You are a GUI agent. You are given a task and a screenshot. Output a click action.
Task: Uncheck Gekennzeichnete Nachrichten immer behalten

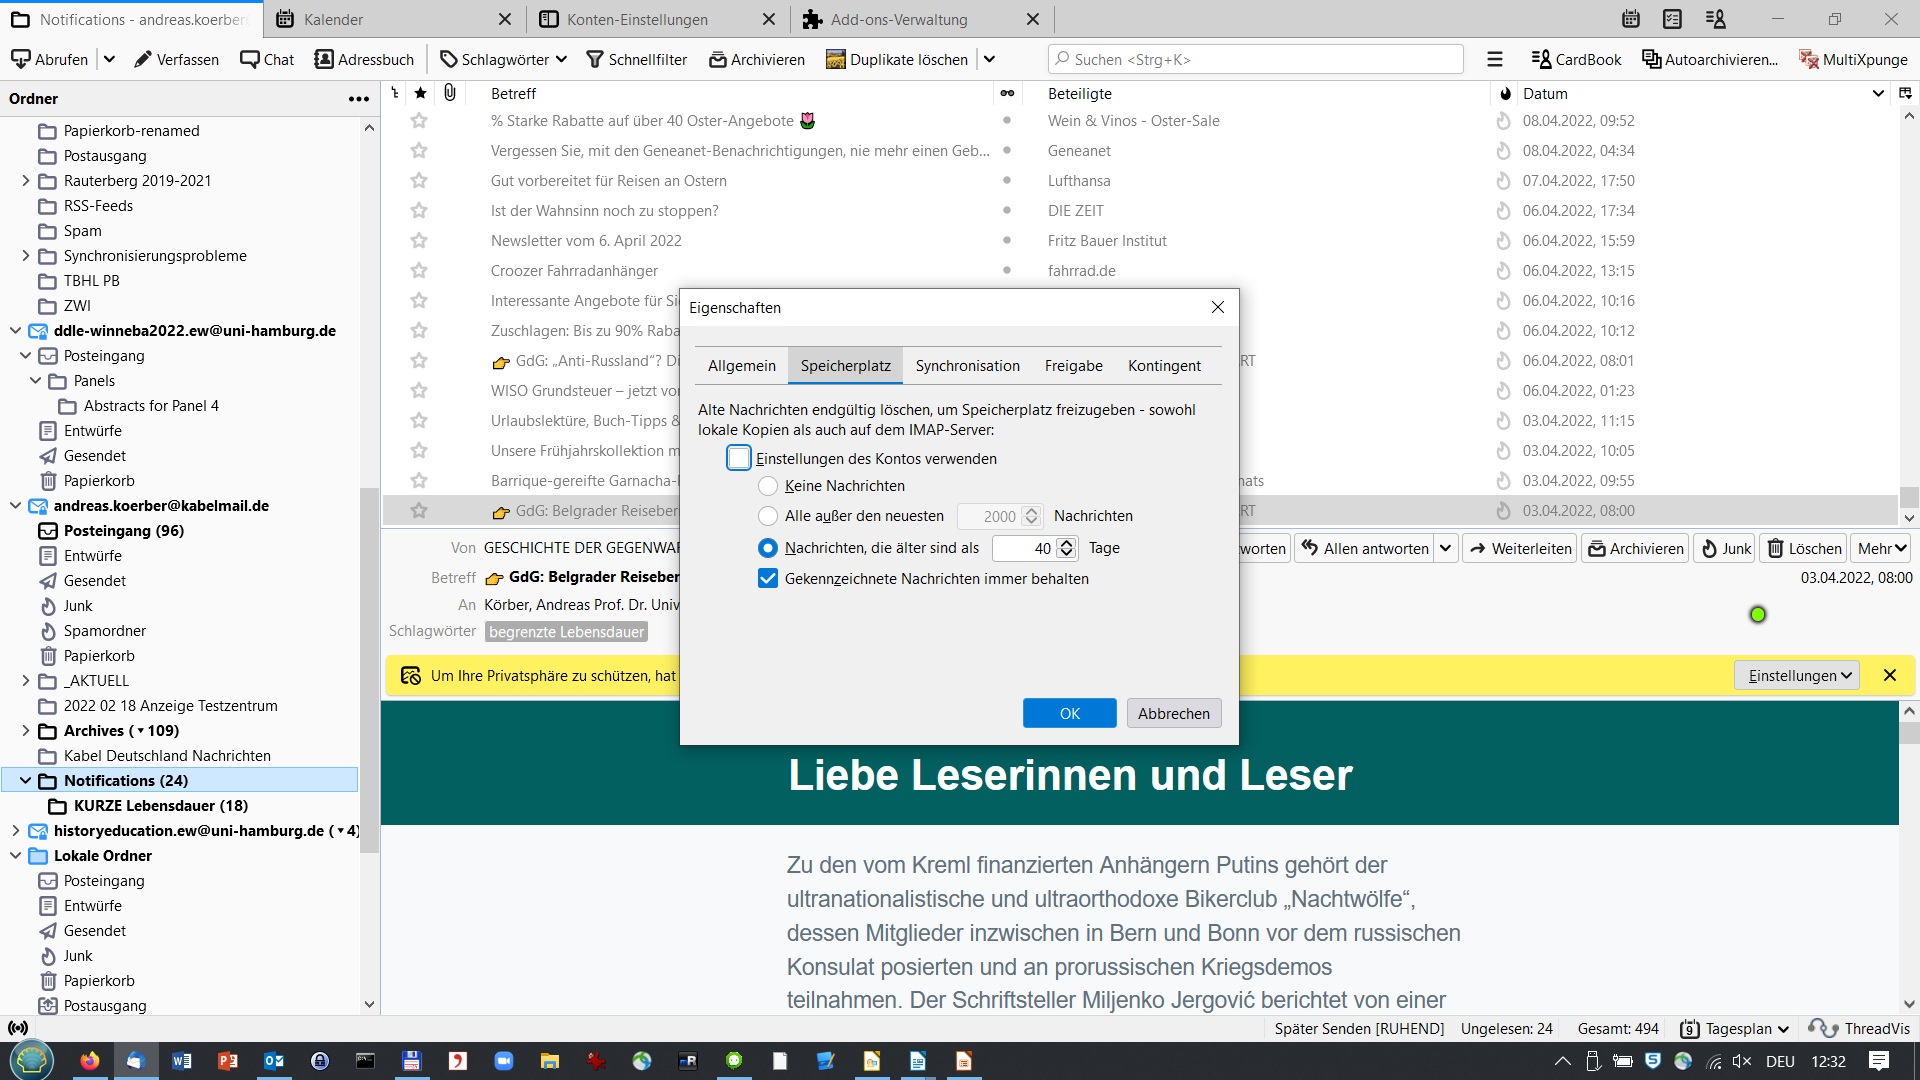pos(768,579)
